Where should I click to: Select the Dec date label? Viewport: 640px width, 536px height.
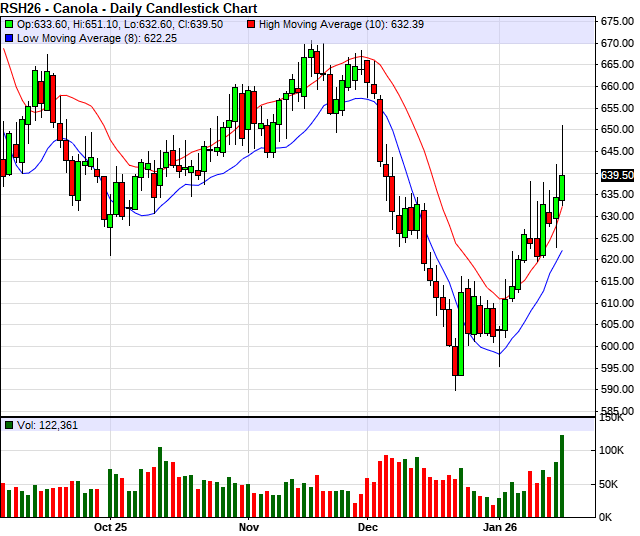point(367,526)
